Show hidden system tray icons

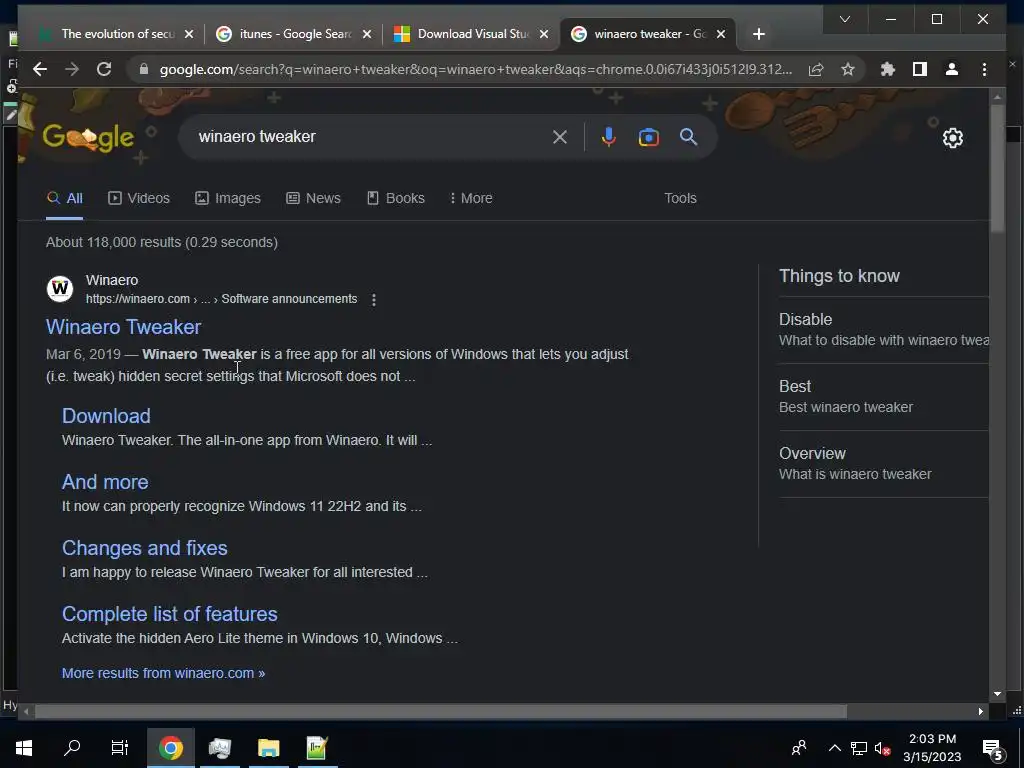(835, 748)
